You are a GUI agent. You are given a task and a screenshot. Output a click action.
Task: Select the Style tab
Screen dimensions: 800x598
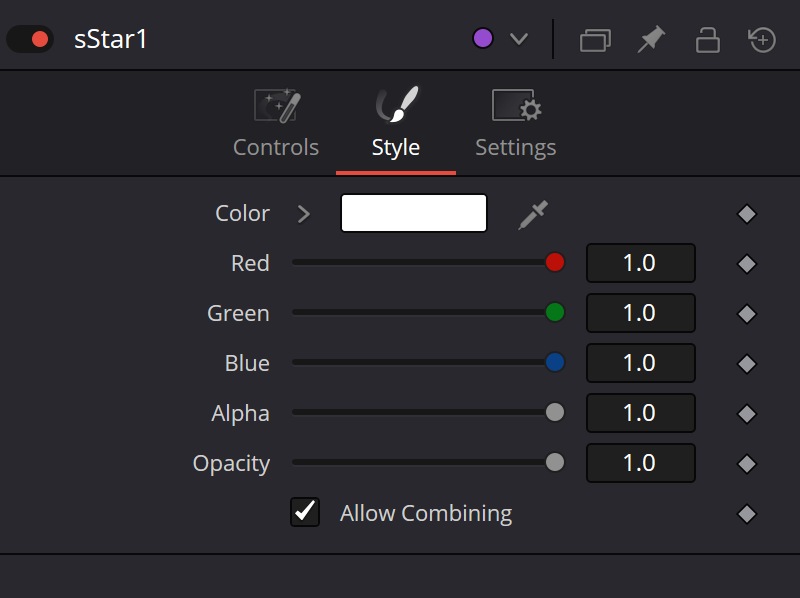[x=396, y=123]
